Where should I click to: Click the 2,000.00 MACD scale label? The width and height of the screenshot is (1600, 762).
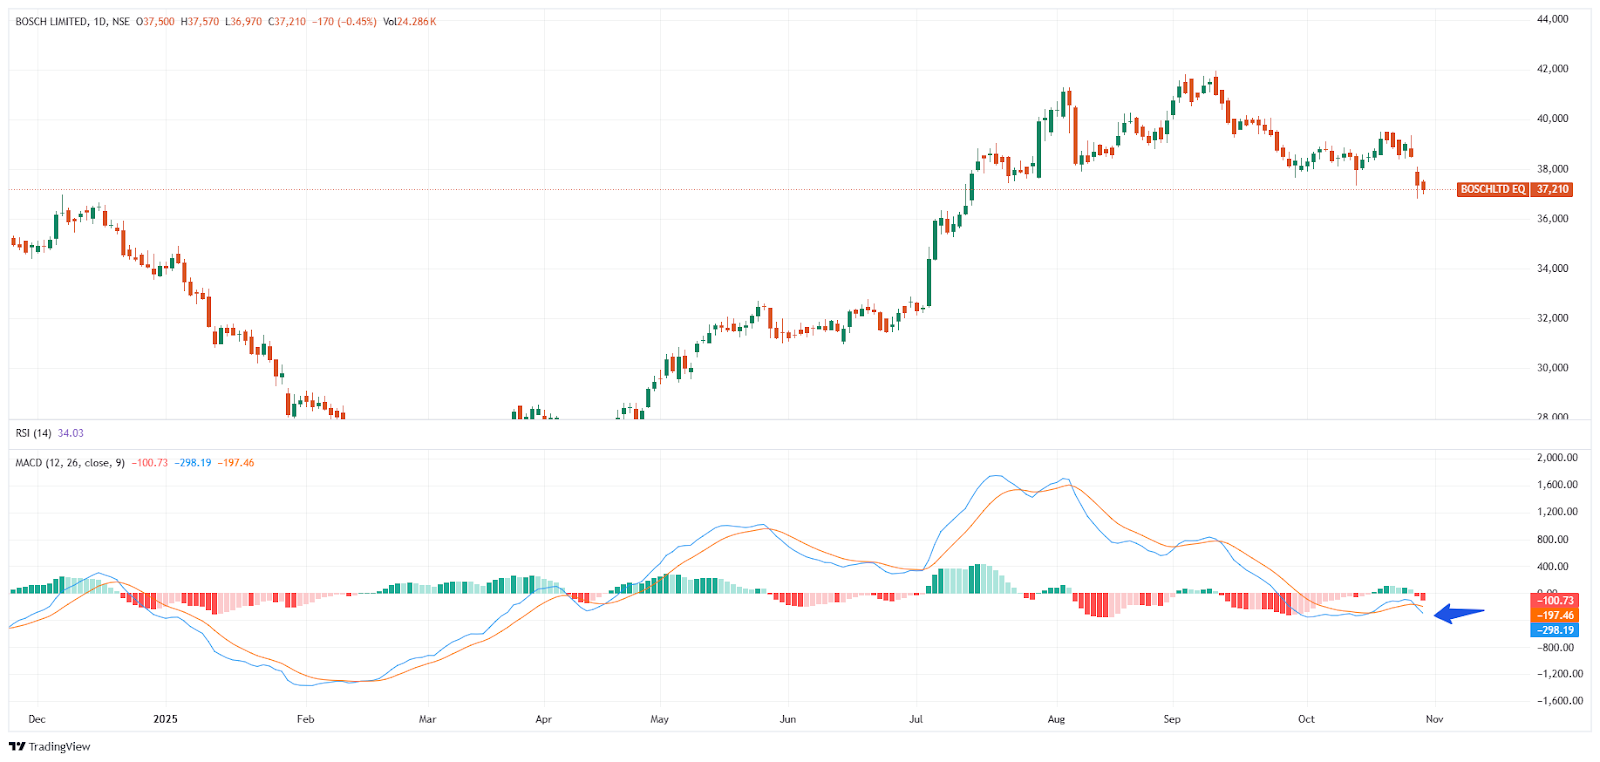[1557, 458]
